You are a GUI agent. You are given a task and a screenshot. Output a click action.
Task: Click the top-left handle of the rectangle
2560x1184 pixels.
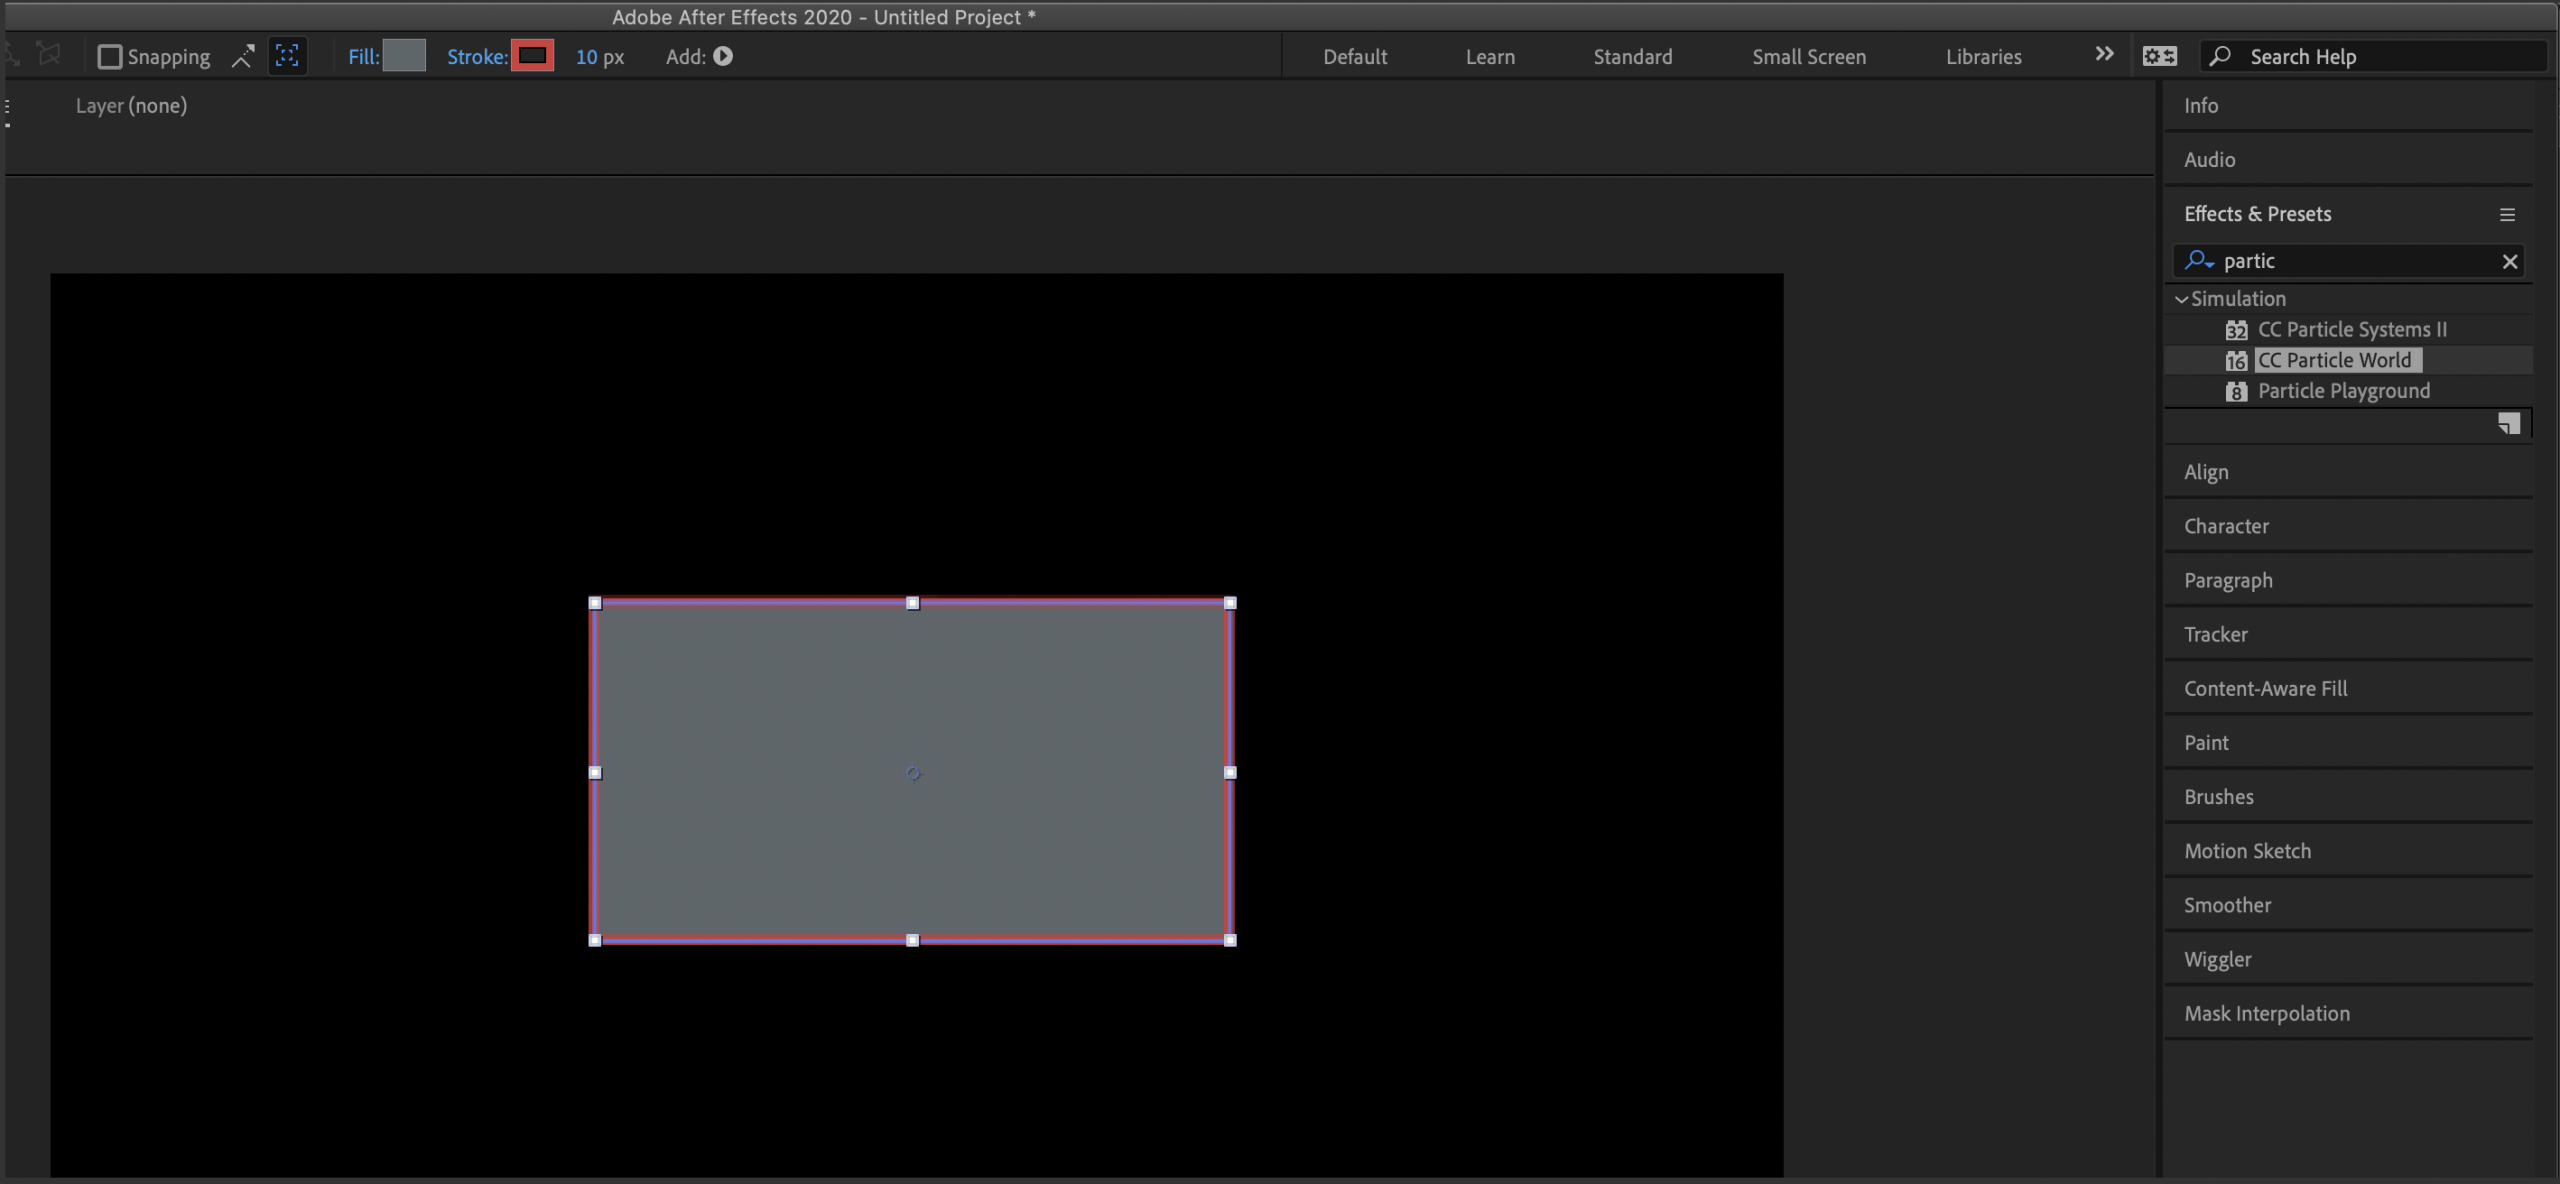(595, 603)
